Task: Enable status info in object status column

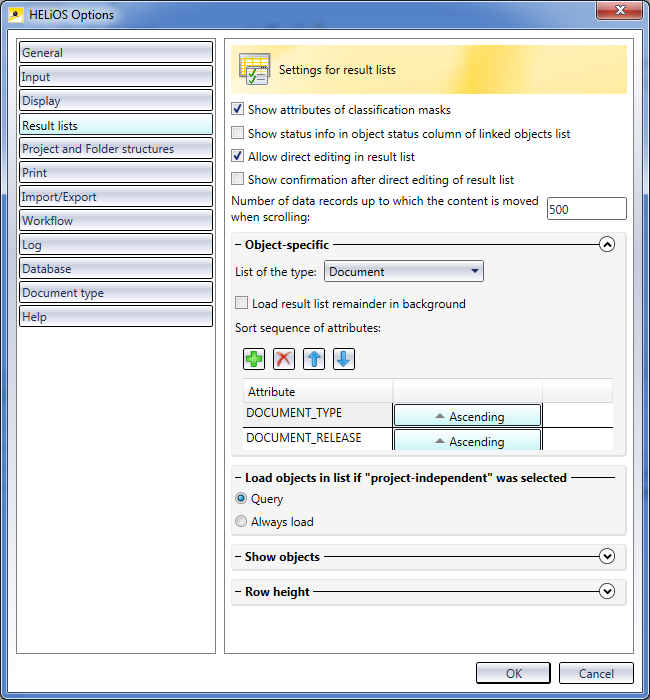Action: pos(238,133)
